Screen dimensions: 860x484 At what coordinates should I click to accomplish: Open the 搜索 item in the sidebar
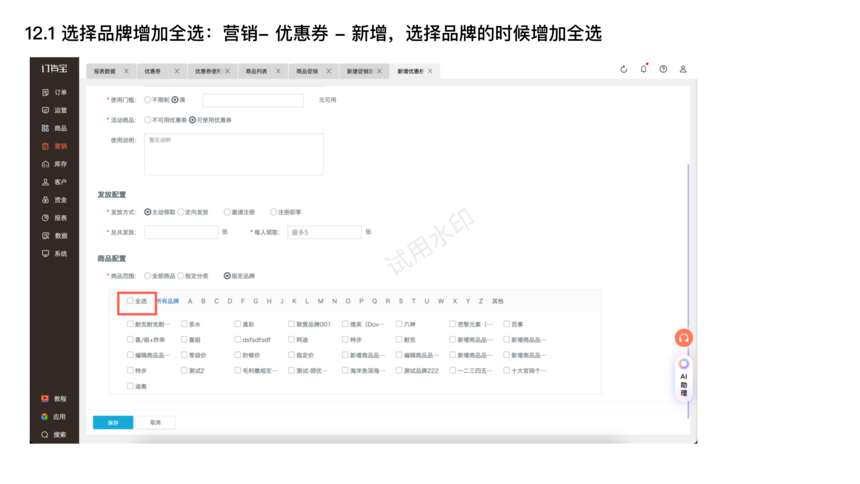54,435
